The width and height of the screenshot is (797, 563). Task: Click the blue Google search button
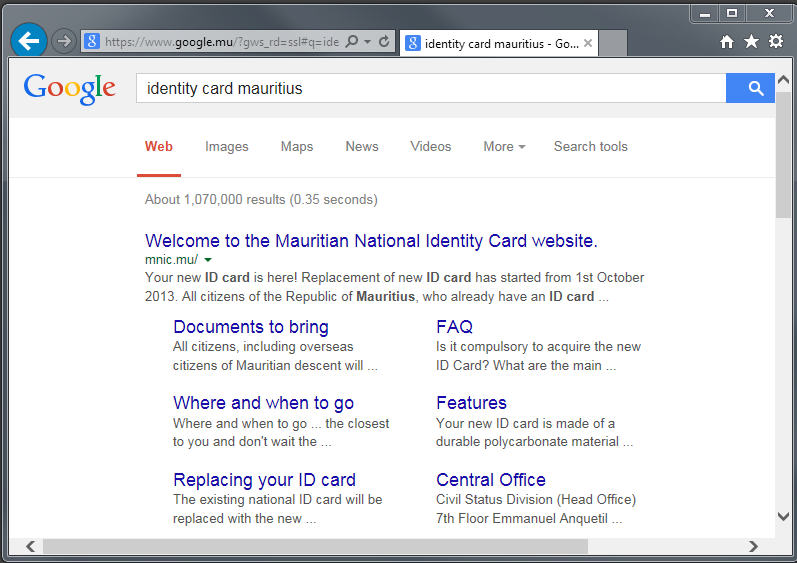coord(750,88)
